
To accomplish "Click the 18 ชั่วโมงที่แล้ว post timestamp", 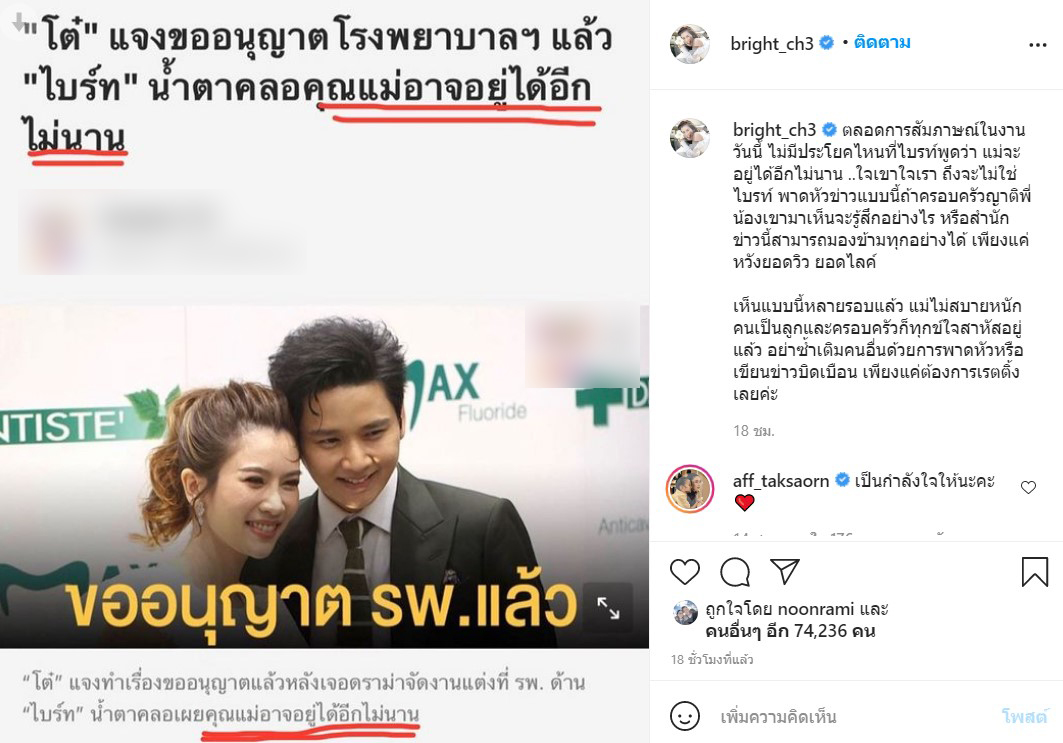I will [x=712, y=660].
